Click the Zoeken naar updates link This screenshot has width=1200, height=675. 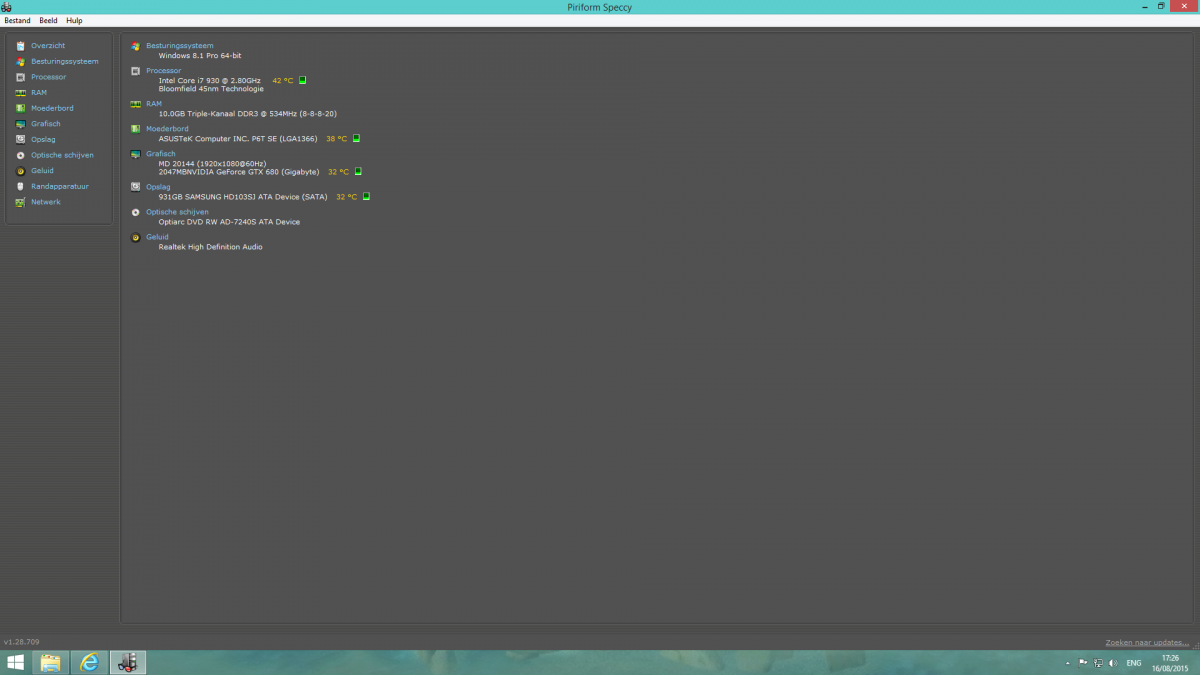(1147, 642)
